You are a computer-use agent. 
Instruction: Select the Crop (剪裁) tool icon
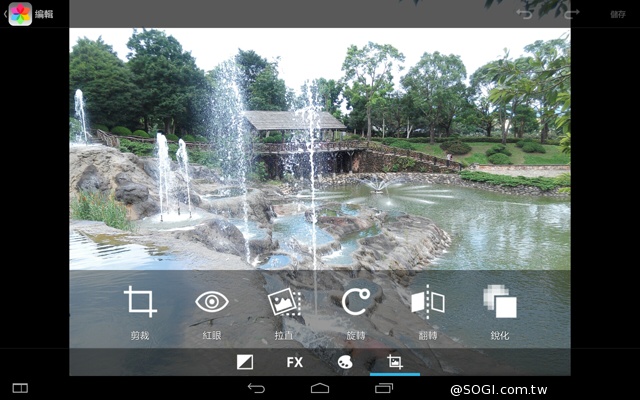[140, 302]
